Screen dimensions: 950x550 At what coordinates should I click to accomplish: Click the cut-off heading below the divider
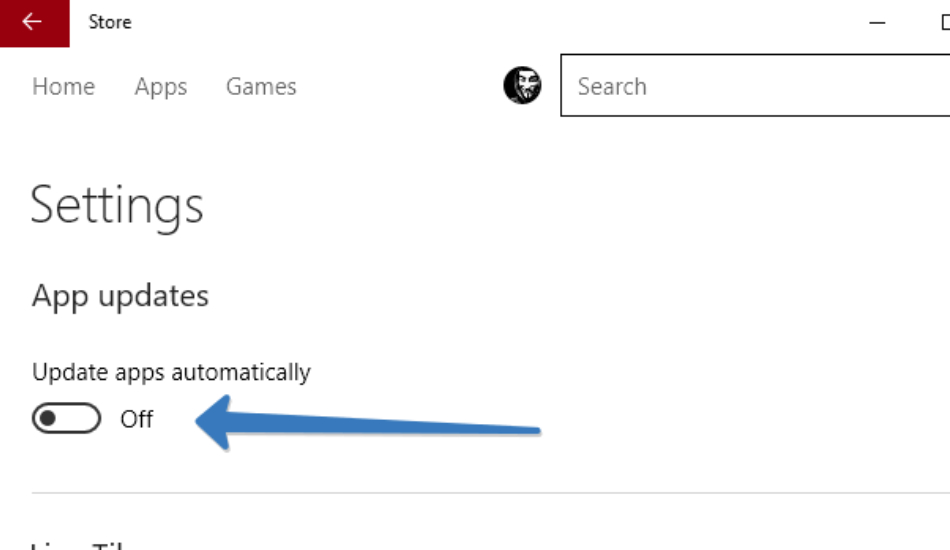(78, 545)
